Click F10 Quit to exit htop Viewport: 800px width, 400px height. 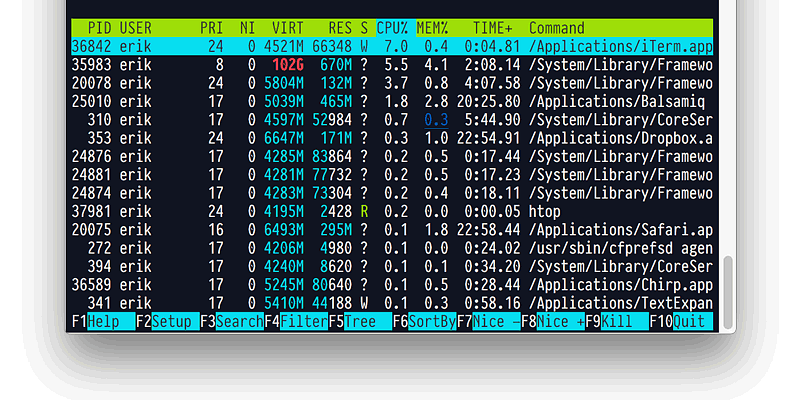coord(690,322)
